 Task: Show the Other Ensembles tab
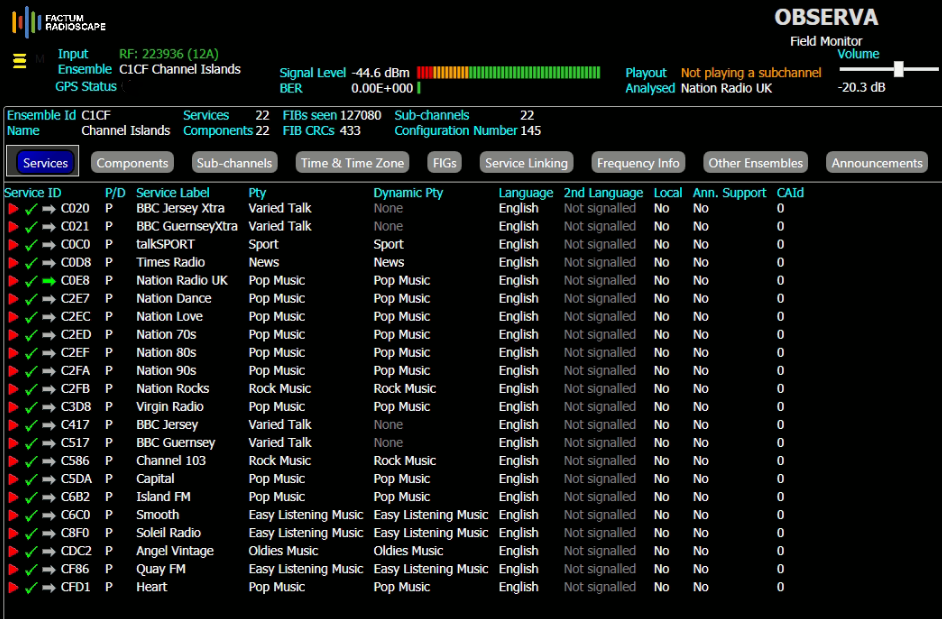[755, 163]
